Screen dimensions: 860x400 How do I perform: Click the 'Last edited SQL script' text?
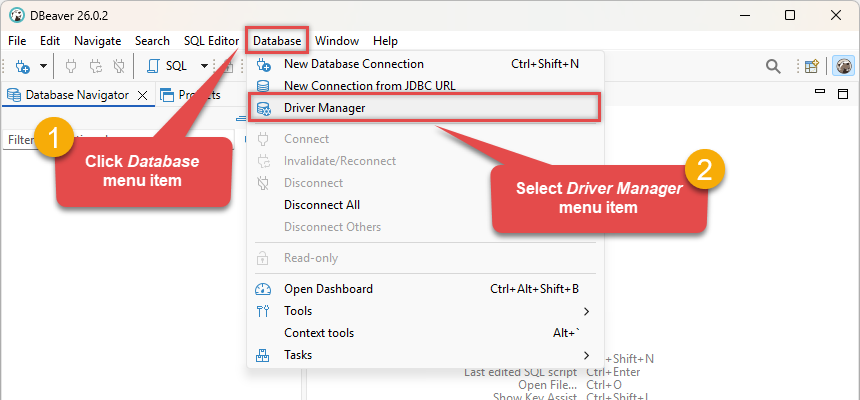520,372
